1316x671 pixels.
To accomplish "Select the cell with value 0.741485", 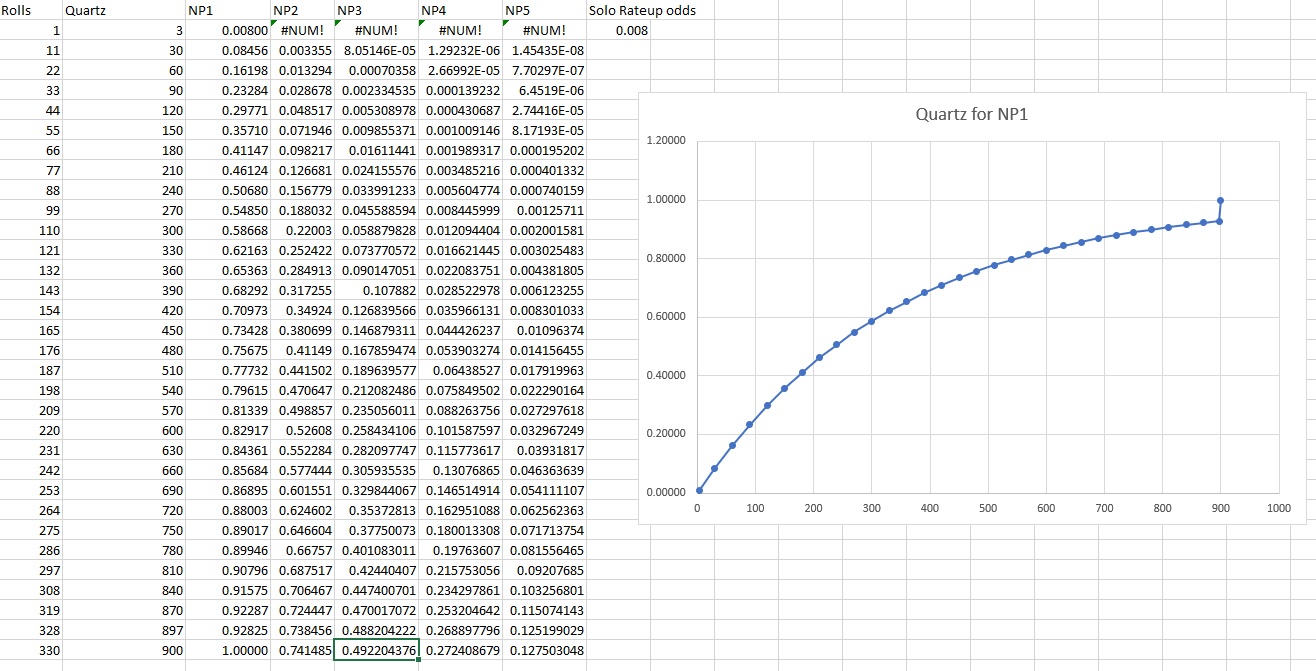I will (x=302, y=650).
